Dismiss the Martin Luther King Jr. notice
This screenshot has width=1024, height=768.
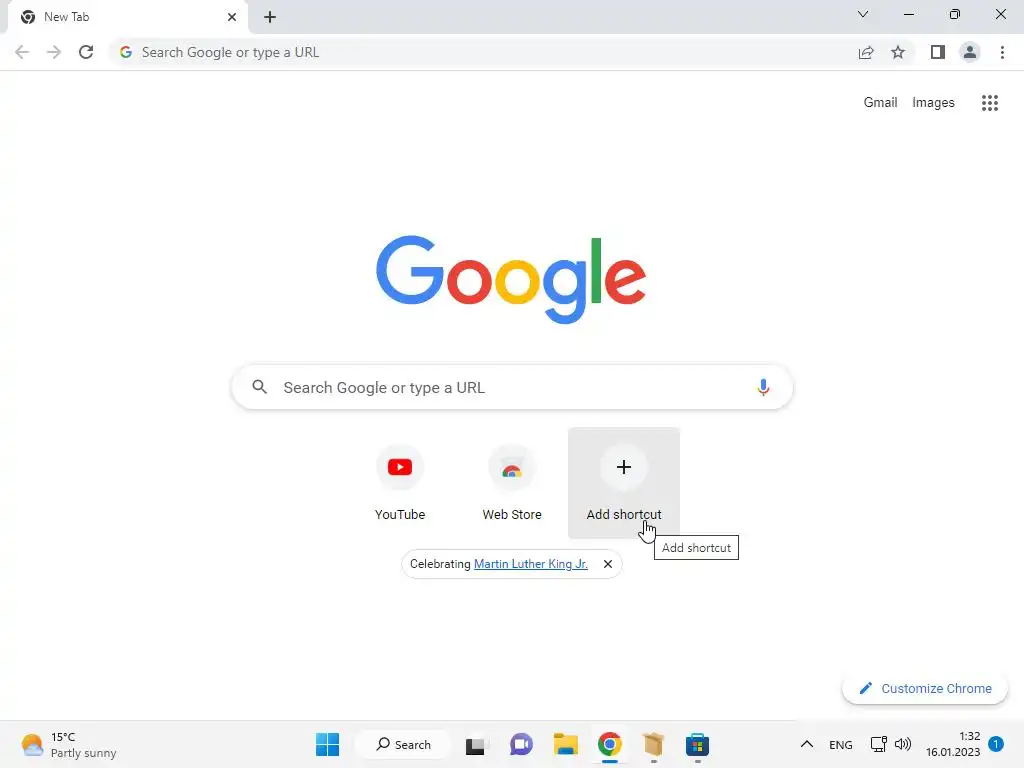[x=608, y=564]
